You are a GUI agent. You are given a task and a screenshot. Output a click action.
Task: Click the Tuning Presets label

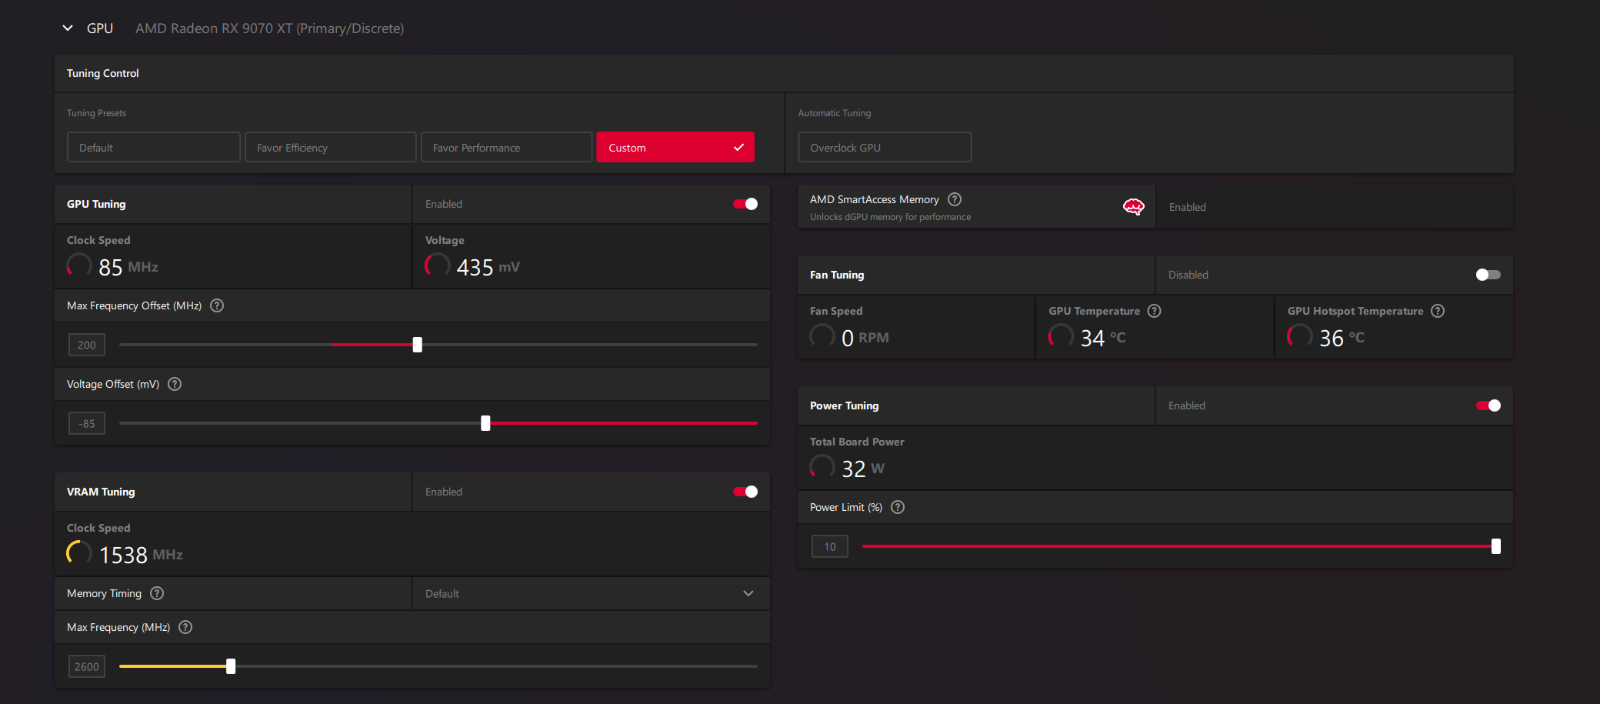97,113
